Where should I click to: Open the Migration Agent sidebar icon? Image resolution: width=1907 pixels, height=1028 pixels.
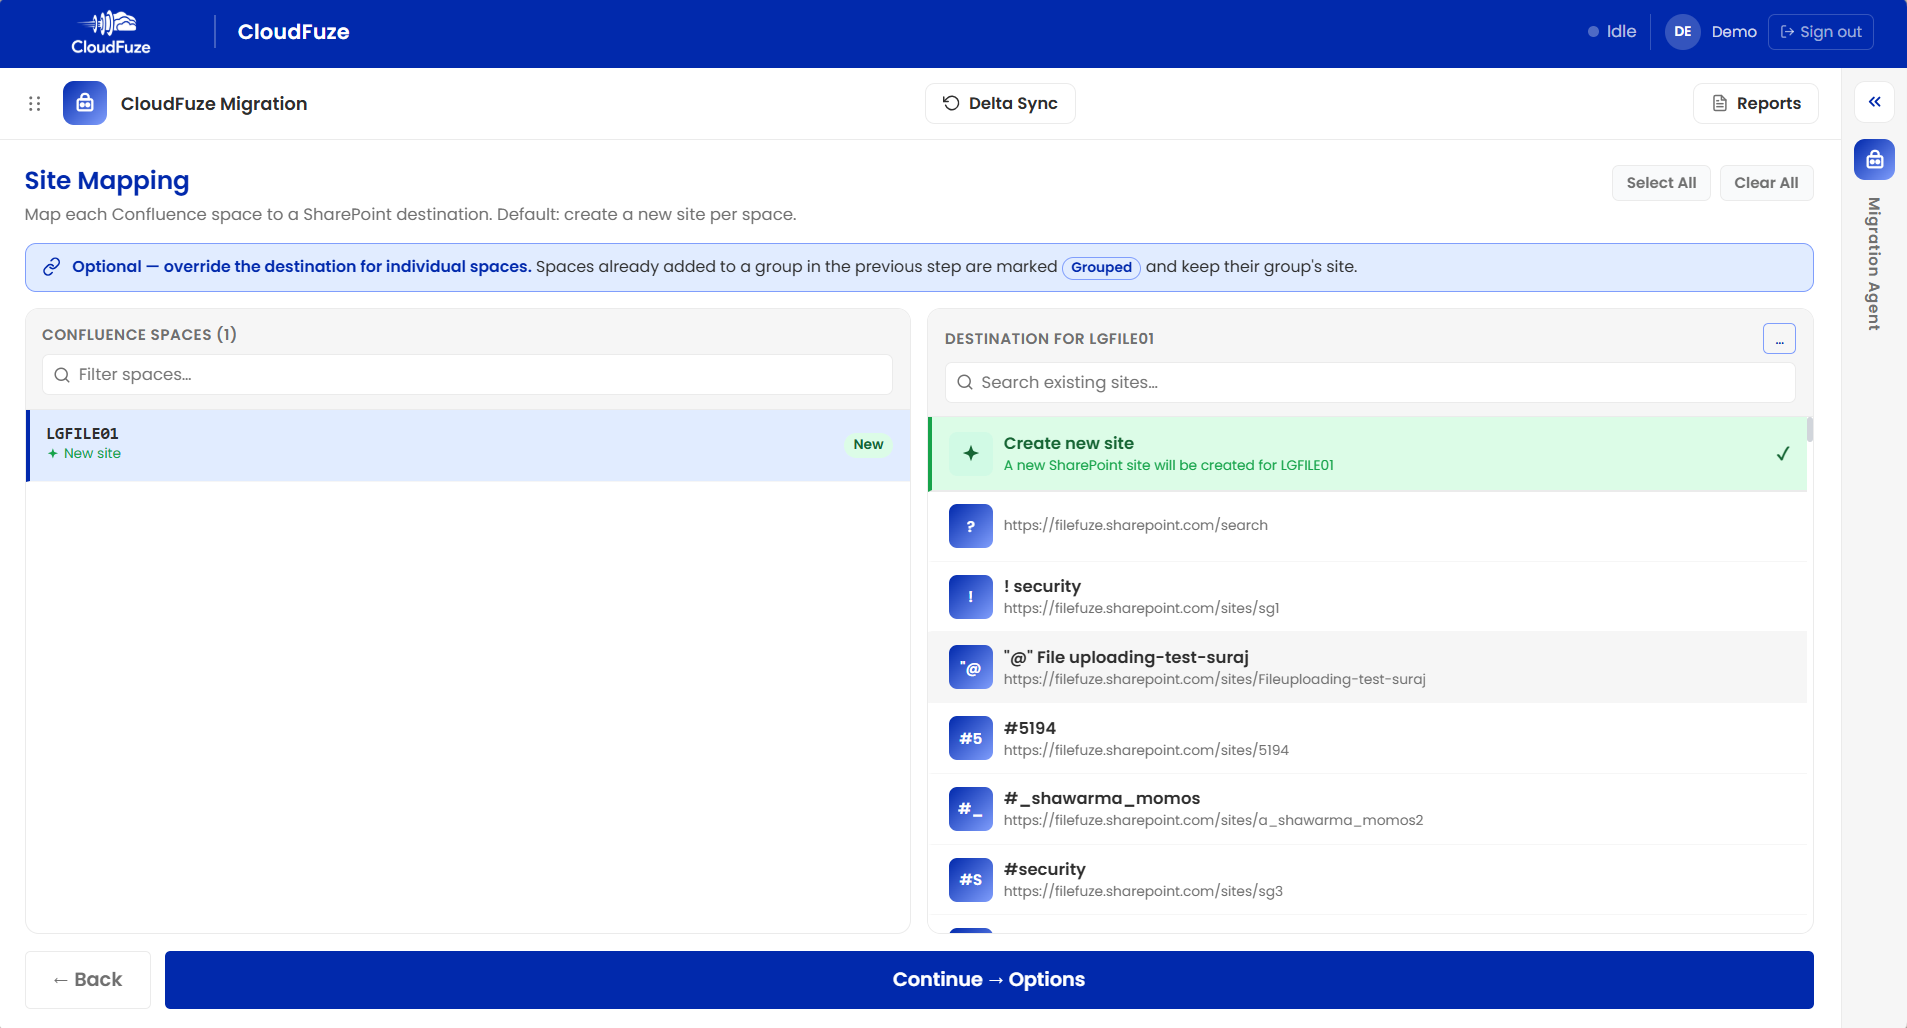tap(1874, 159)
